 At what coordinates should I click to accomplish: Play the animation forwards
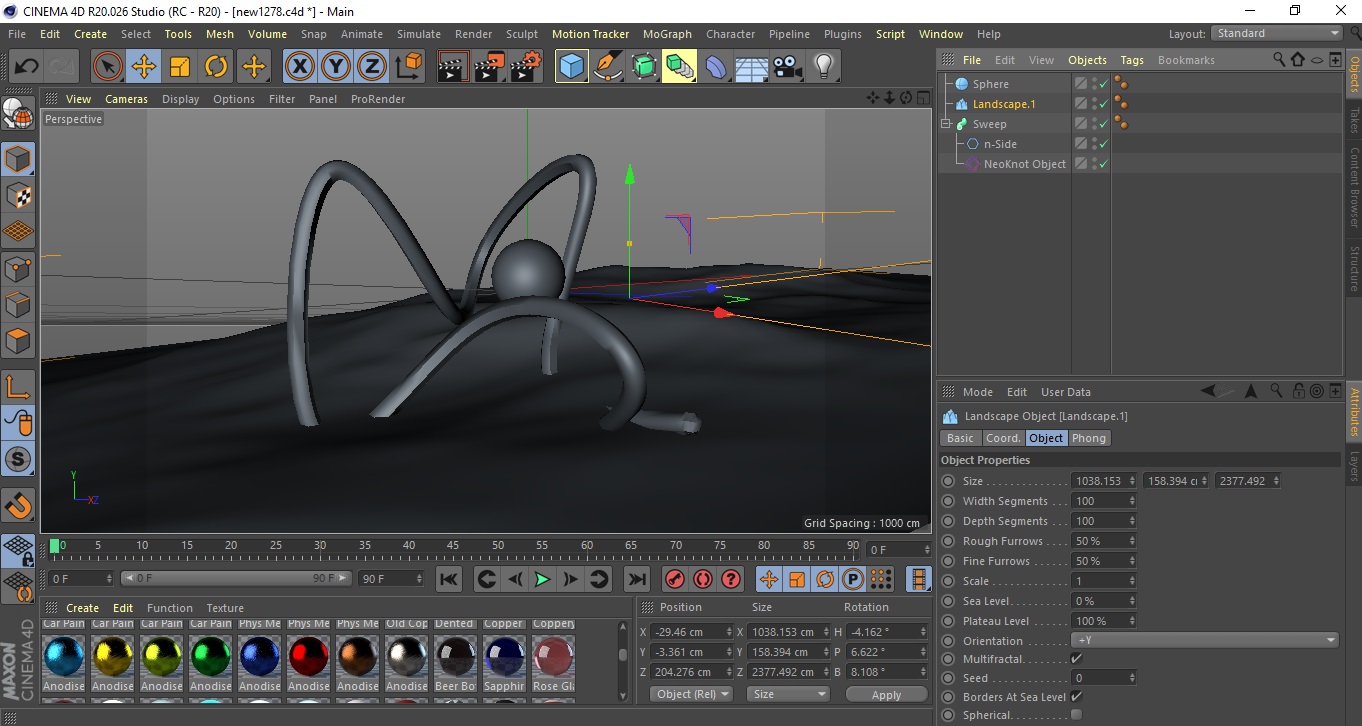coord(542,579)
